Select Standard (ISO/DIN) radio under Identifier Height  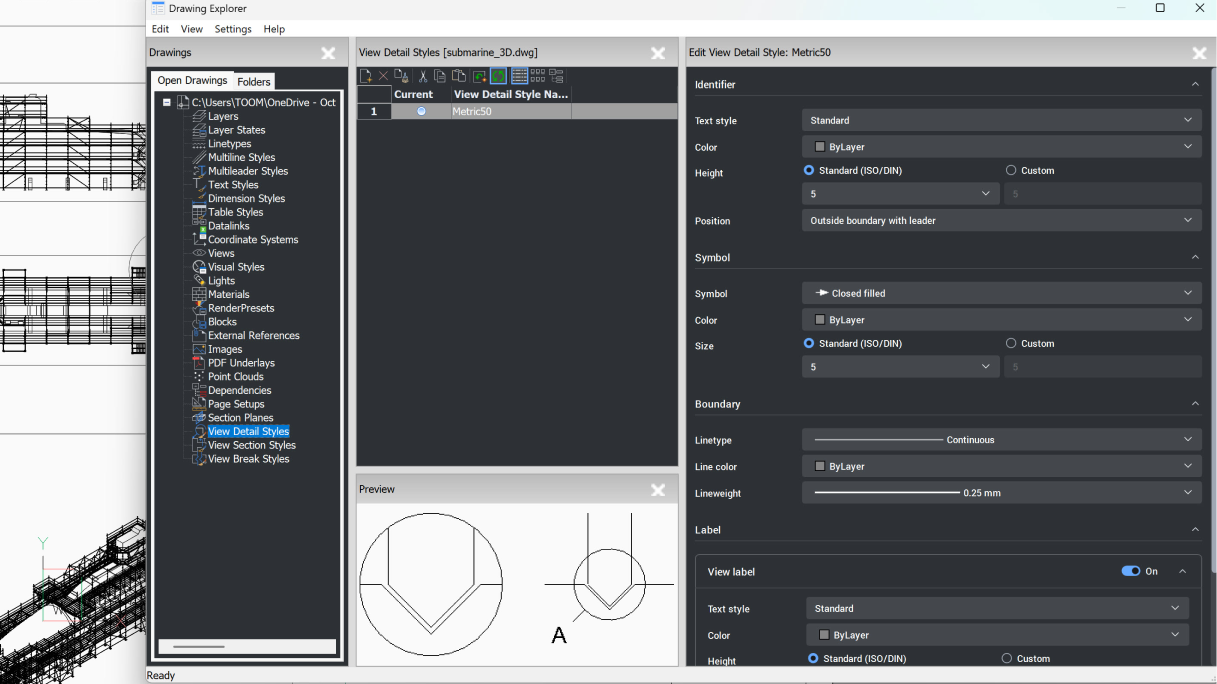pyautogui.click(x=809, y=171)
